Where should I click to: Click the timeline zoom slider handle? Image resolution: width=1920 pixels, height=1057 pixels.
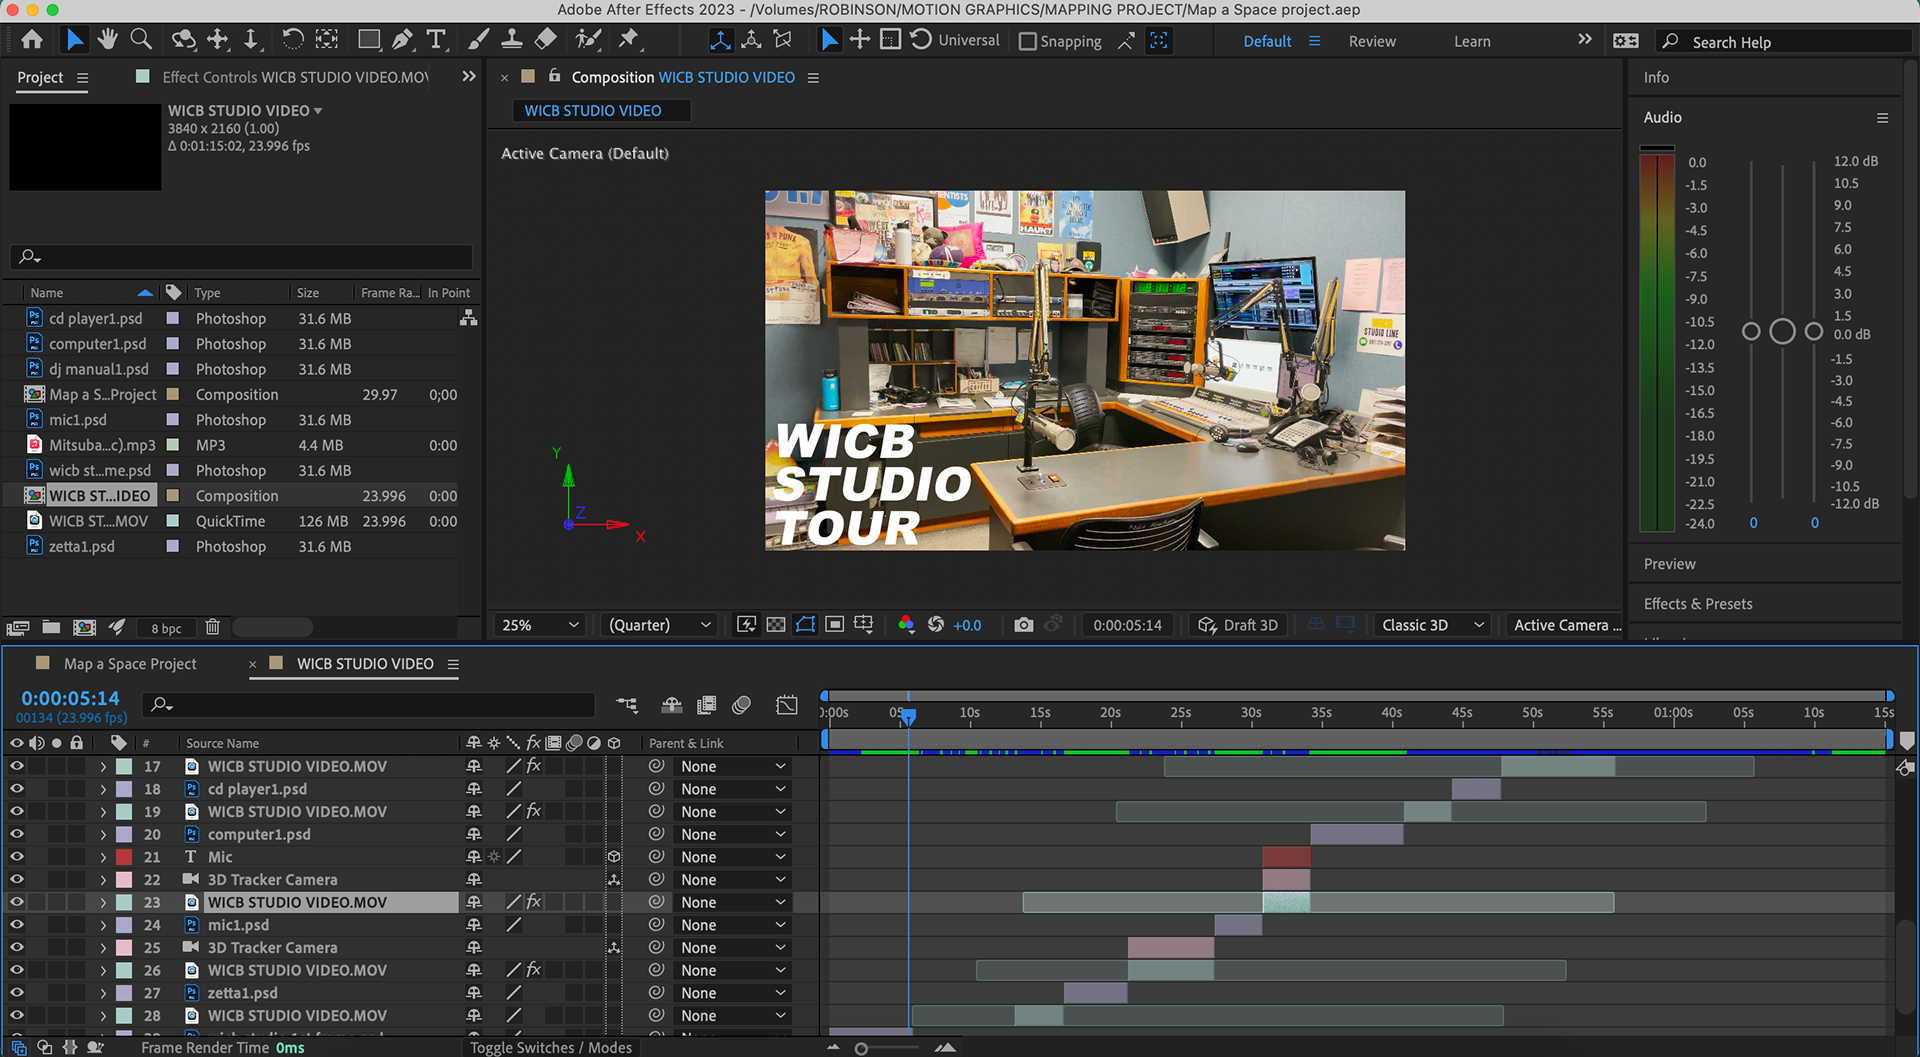(x=861, y=1048)
